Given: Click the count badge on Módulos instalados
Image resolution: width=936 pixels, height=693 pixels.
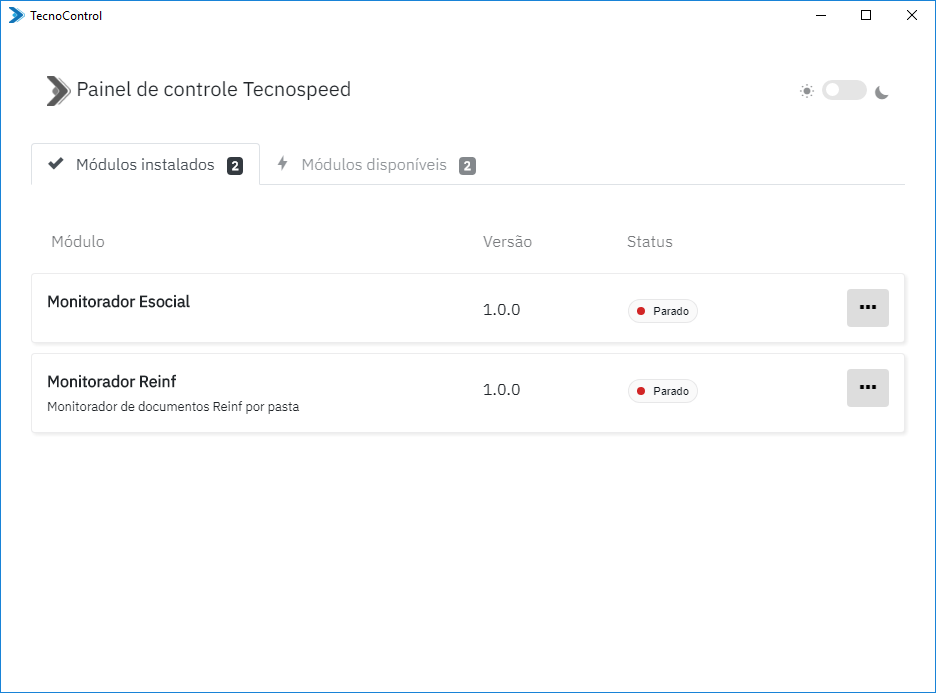Looking at the screenshot, I should click(235, 165).
